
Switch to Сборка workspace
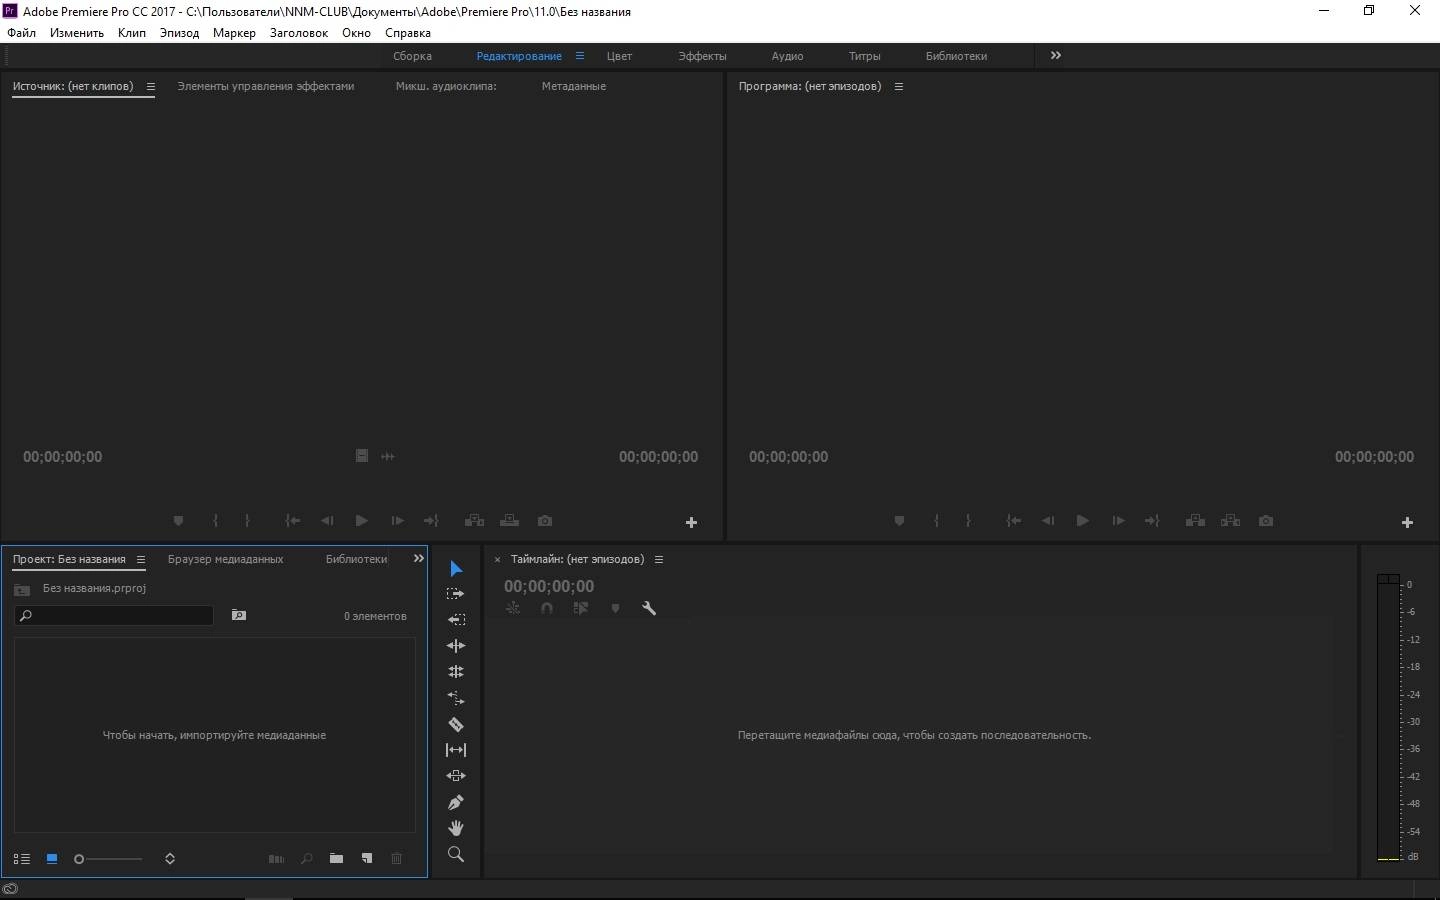[x=412, y=56]
